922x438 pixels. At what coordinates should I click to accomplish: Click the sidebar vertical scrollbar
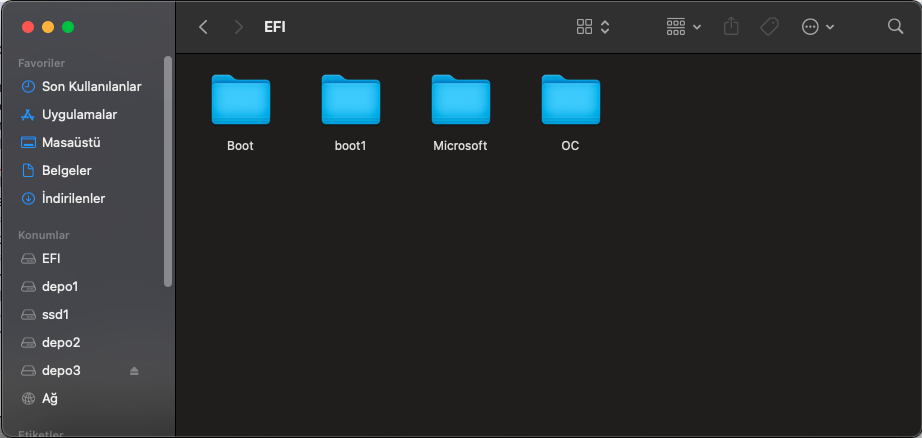tap(168, 170)
